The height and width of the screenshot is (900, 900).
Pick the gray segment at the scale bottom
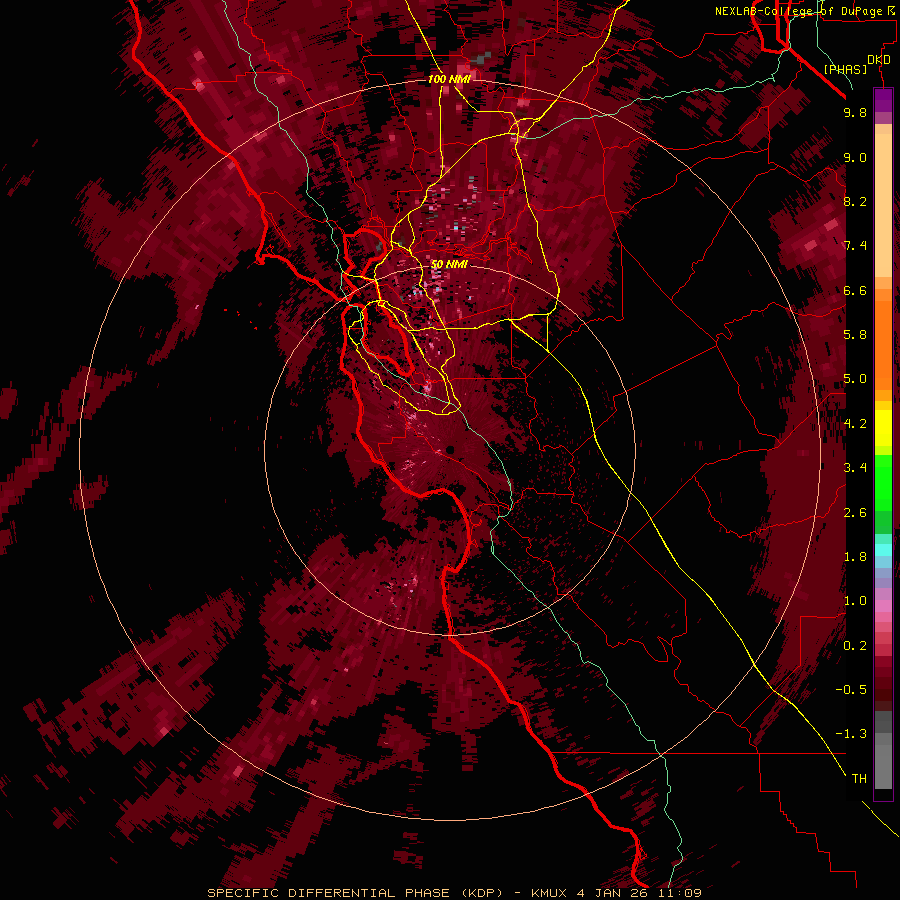click(x=883, y=763)
